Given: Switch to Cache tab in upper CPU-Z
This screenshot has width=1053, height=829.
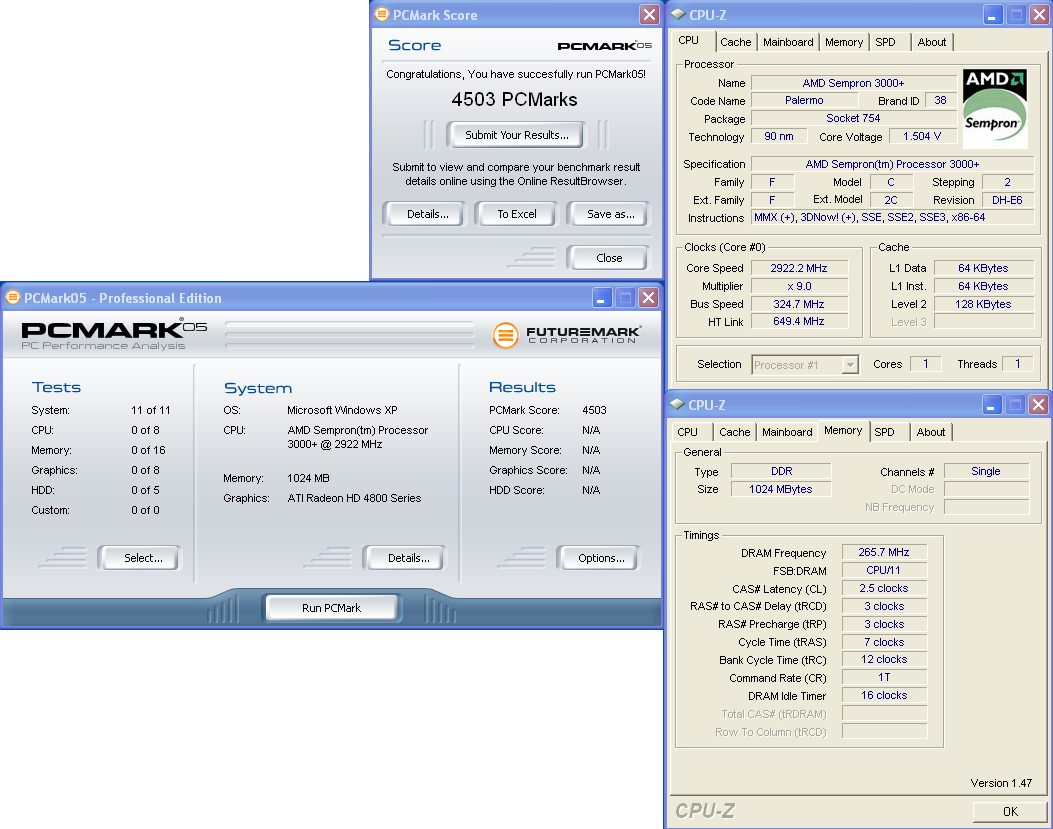Looking at the screenshot, I should [735, 42].
